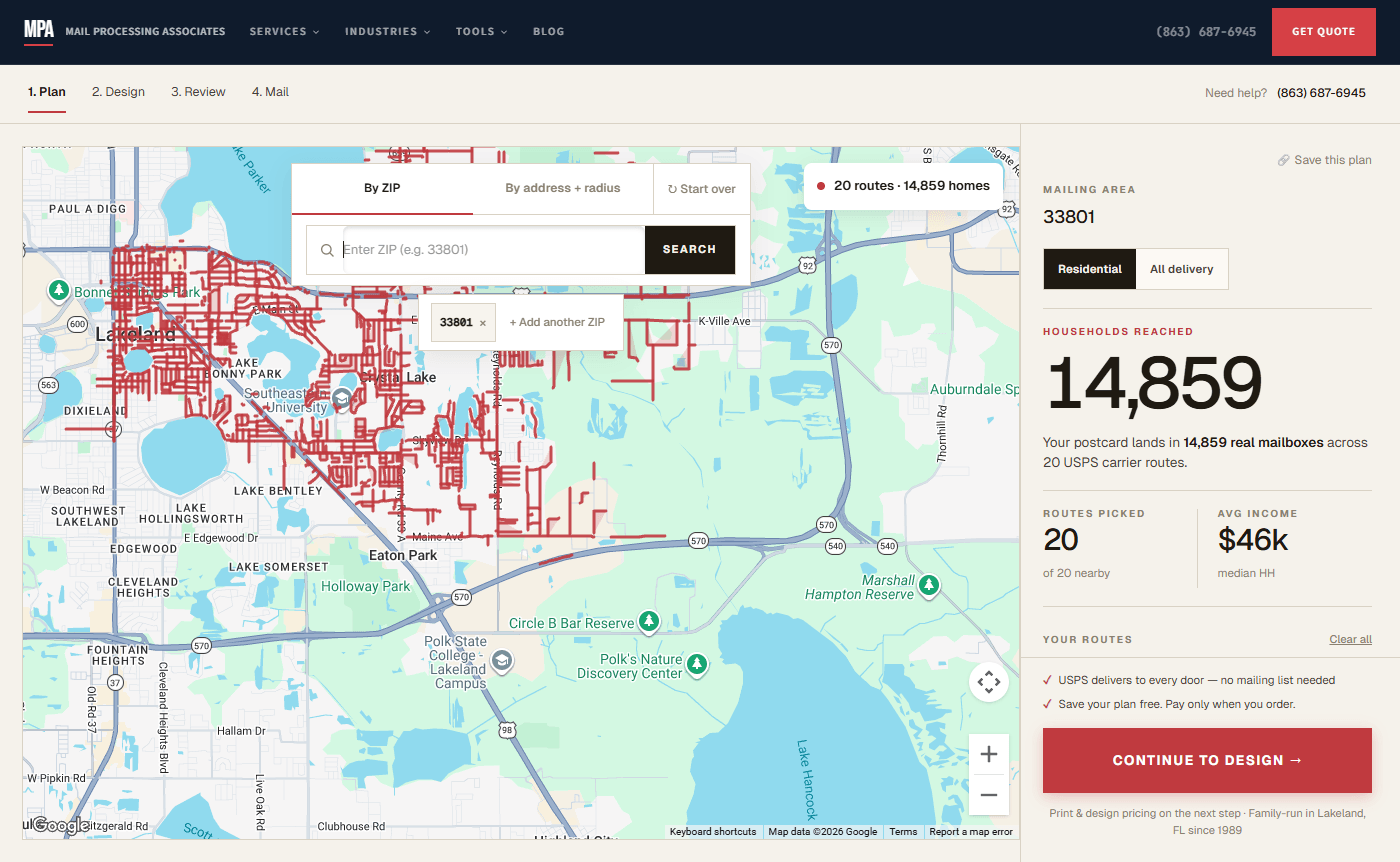Click the Lakeland city label on map
This screenshot has height=862, width=1400.
136,334
